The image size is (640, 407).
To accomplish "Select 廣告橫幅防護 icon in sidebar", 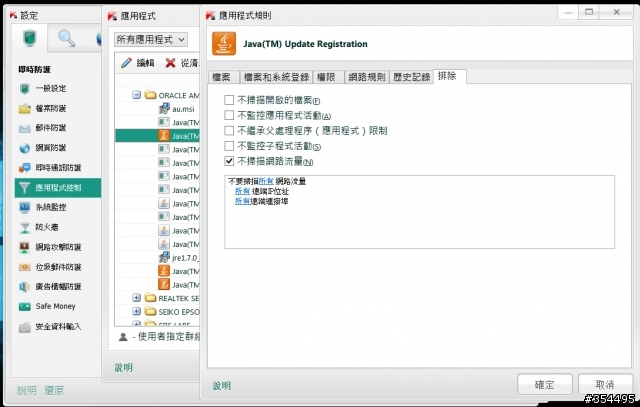I will coord(24,287).
